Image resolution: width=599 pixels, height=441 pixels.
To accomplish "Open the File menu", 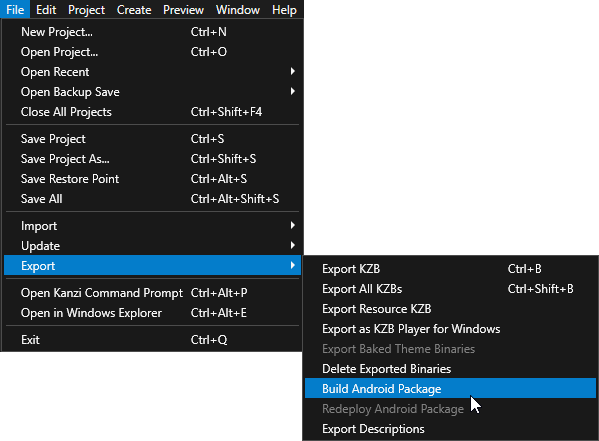I will (15, 9).
